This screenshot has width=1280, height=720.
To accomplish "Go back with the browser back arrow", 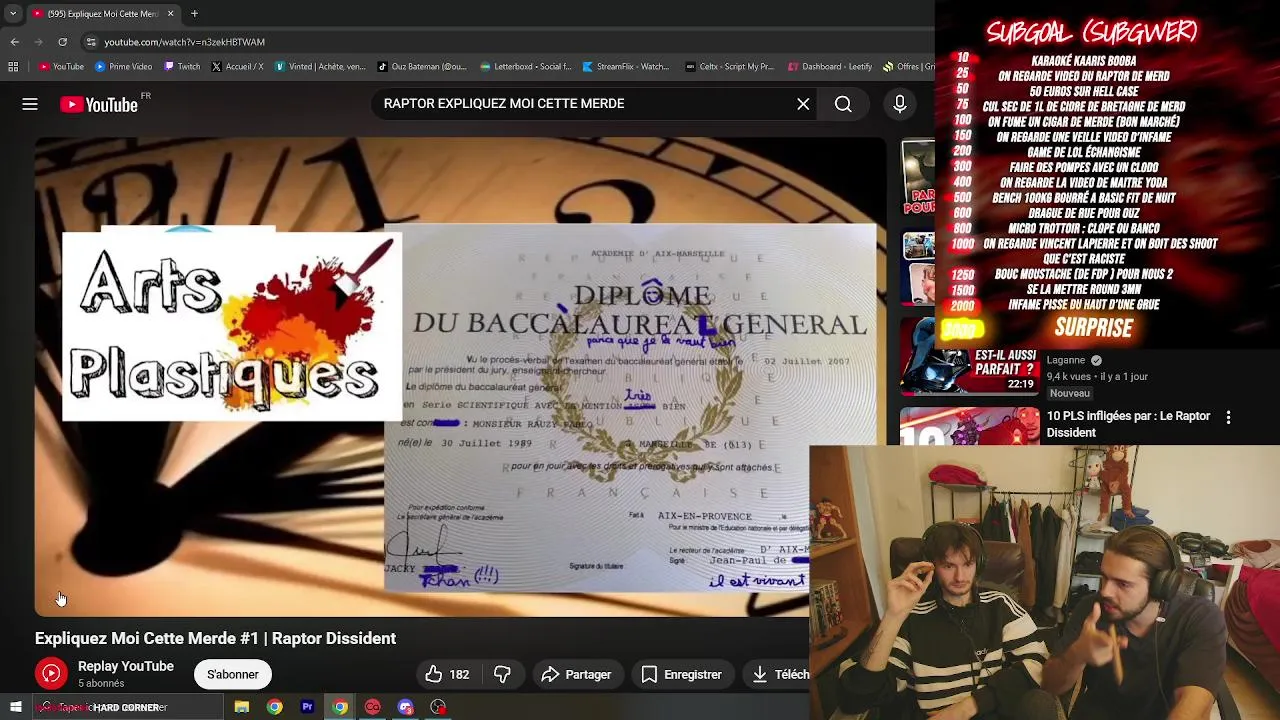I will pyautogui.click(x=14, y=42).
